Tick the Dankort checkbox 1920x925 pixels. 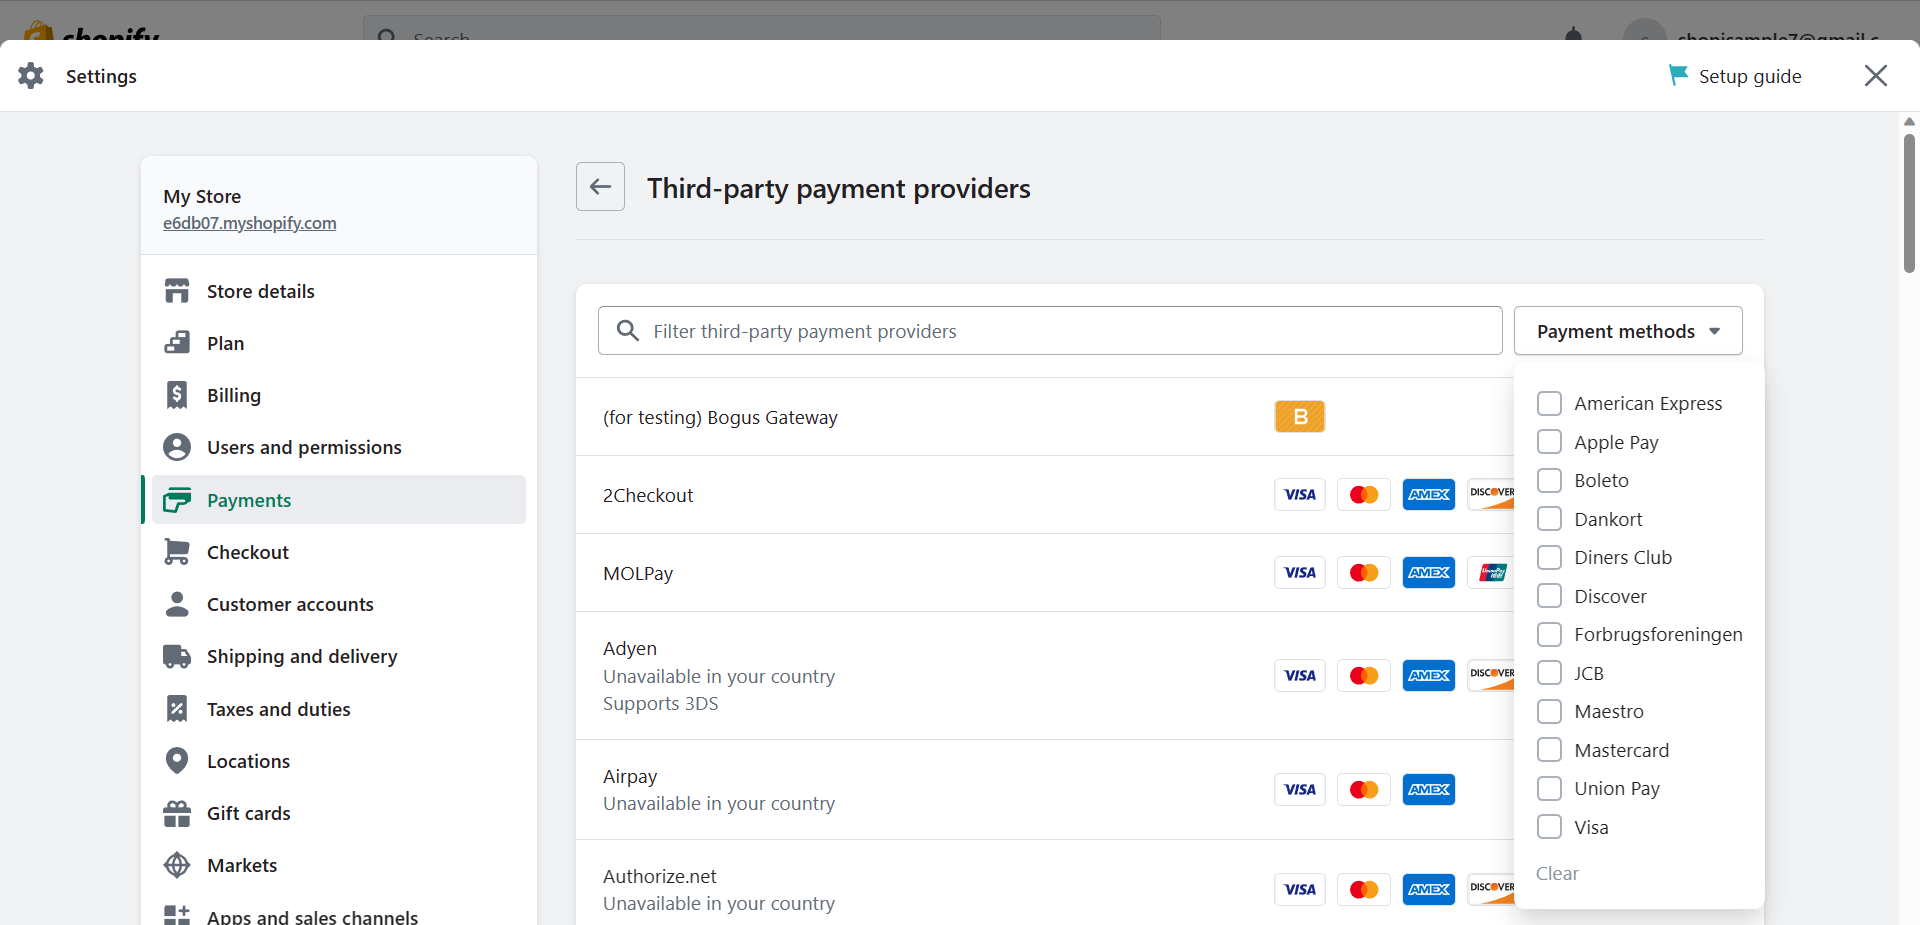[x=1549, y=519]
